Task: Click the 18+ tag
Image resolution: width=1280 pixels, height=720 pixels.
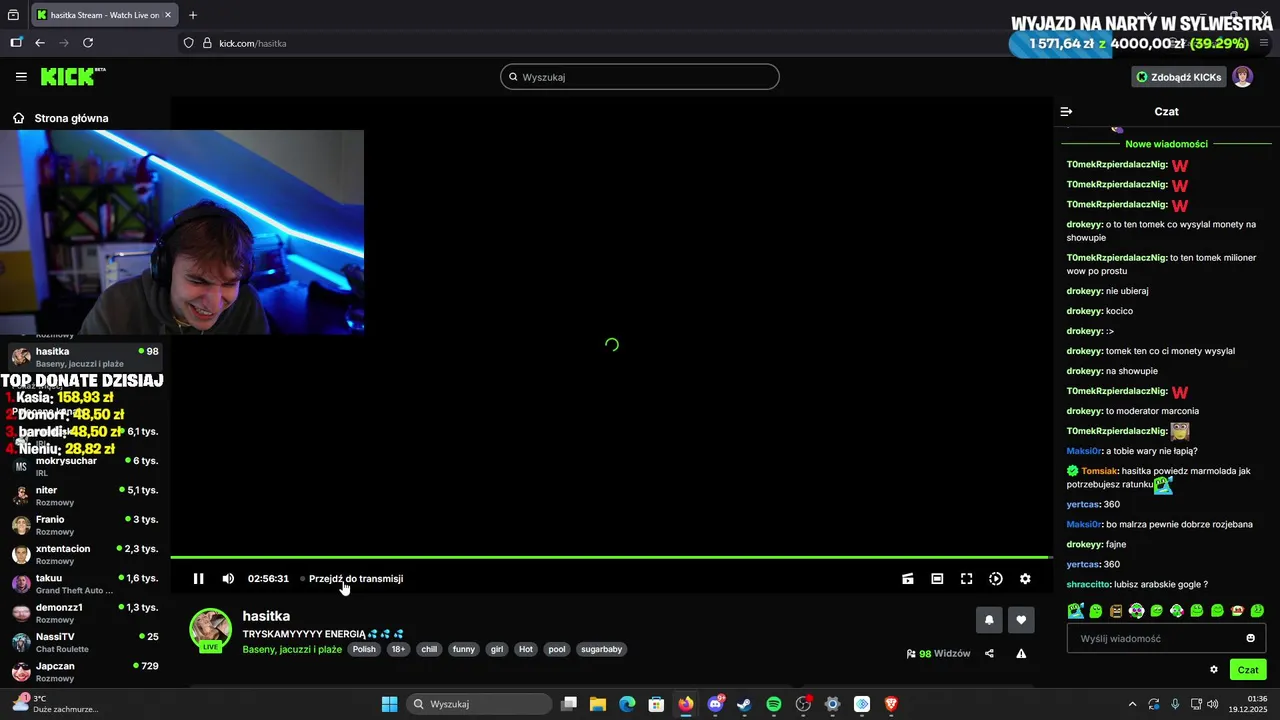Action: tap(398, 649)
